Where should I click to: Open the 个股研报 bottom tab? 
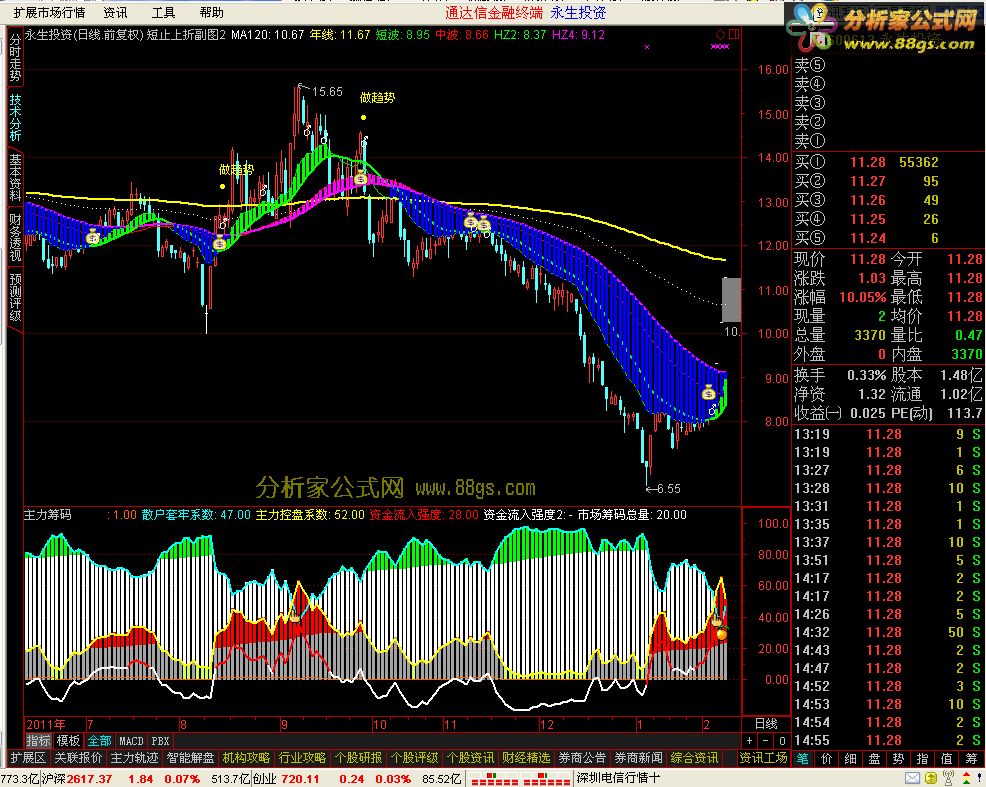tap(358, 758)
